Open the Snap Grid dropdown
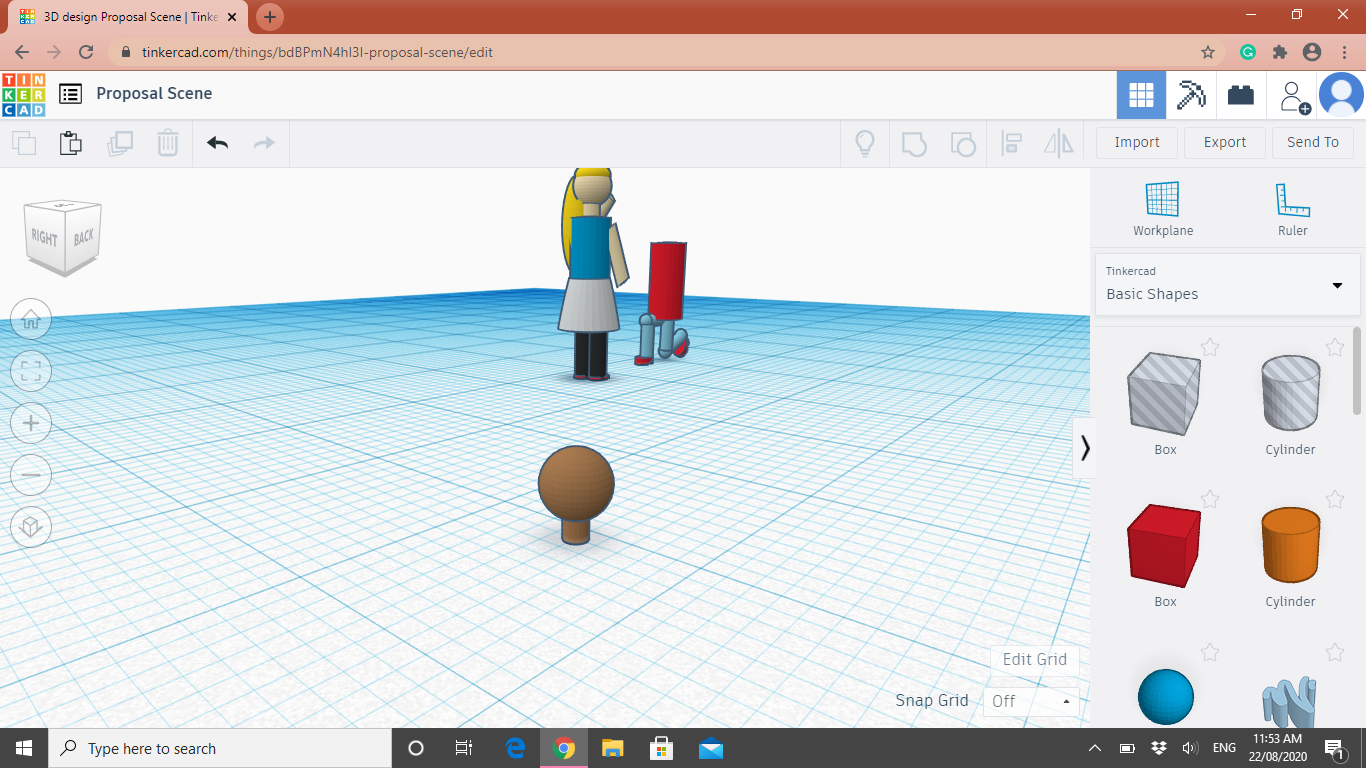Image resolution: width=1366 pixels, height=768 pixels. pyautogui.click(x=1031, y=701)
